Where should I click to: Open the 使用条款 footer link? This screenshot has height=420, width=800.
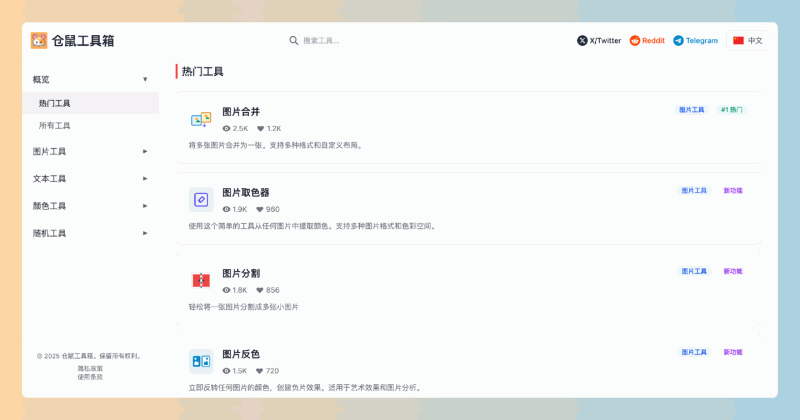tap(90, 377)
